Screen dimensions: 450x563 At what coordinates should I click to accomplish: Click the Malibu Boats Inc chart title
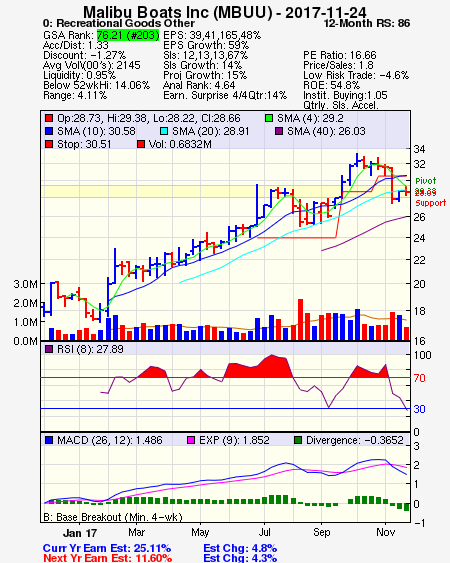coord(225,12)
